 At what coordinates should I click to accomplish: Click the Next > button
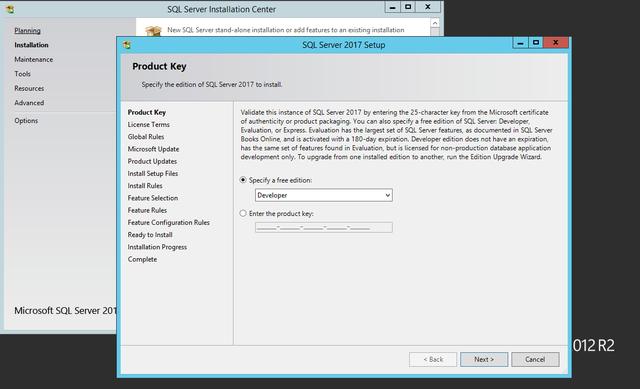point(484,359)
